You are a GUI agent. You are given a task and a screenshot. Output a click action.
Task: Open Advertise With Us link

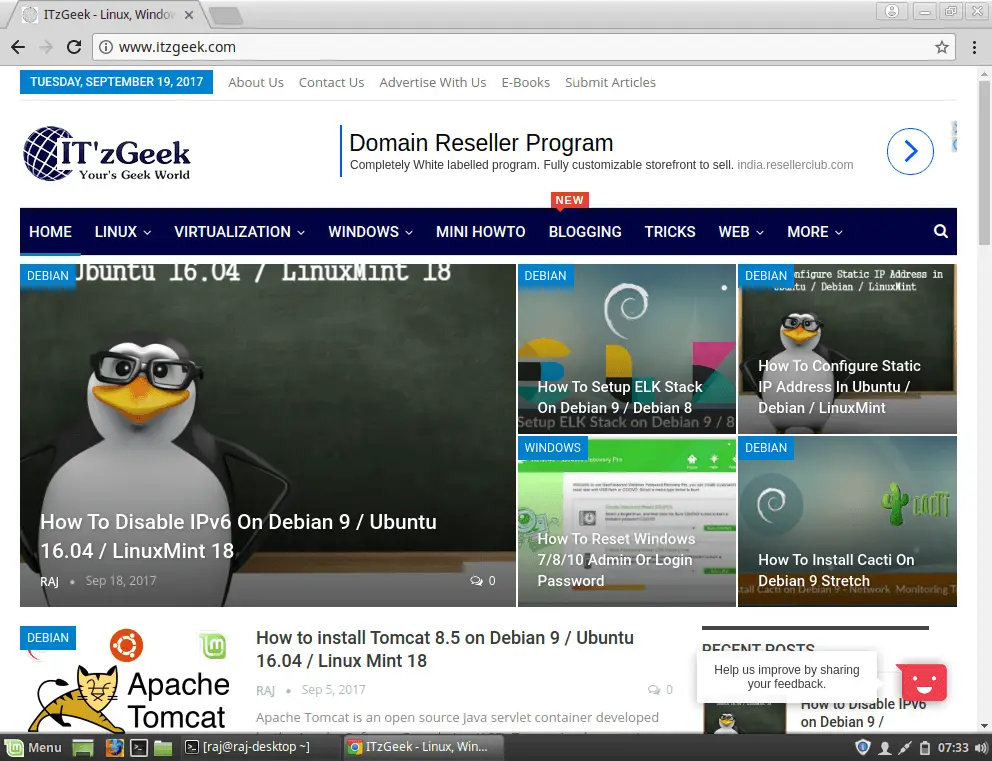(433, 82)
